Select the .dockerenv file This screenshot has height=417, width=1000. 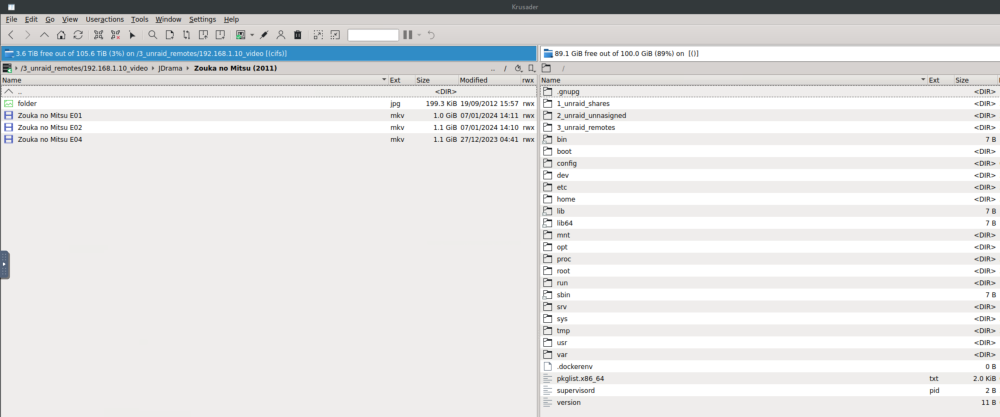pyautogui.click(x=770, y=367)
